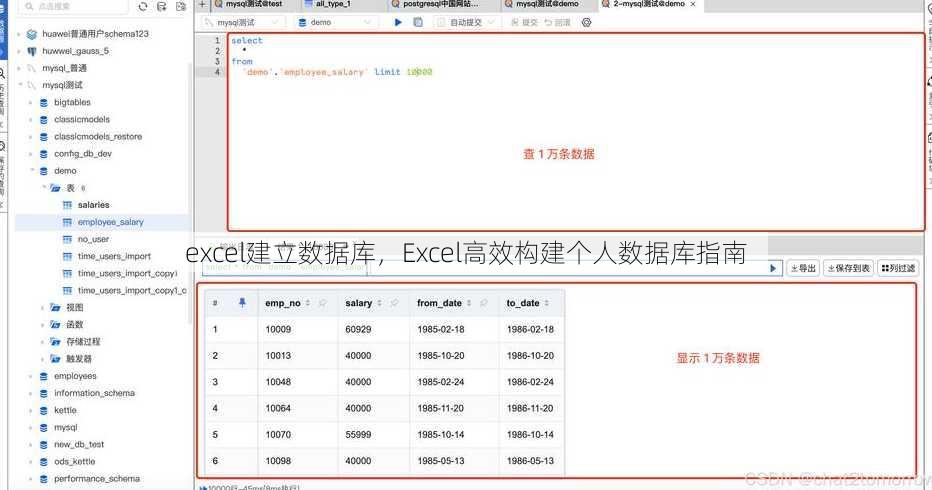
Task: Focus the sidebar search field
Action: point(75,7)
